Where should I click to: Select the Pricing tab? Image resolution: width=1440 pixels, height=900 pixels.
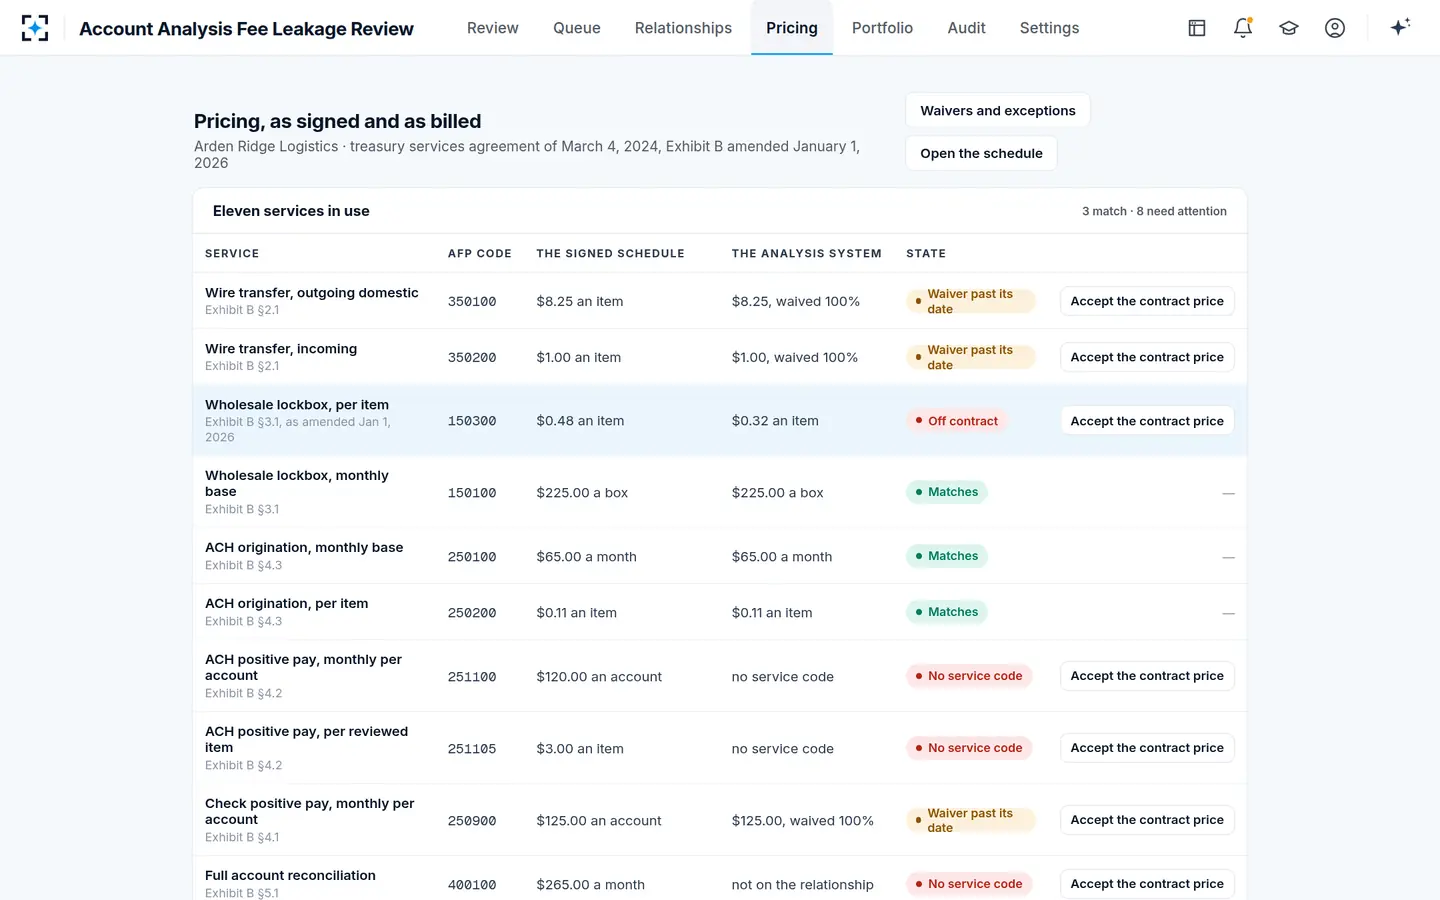(x=792, y=28)
